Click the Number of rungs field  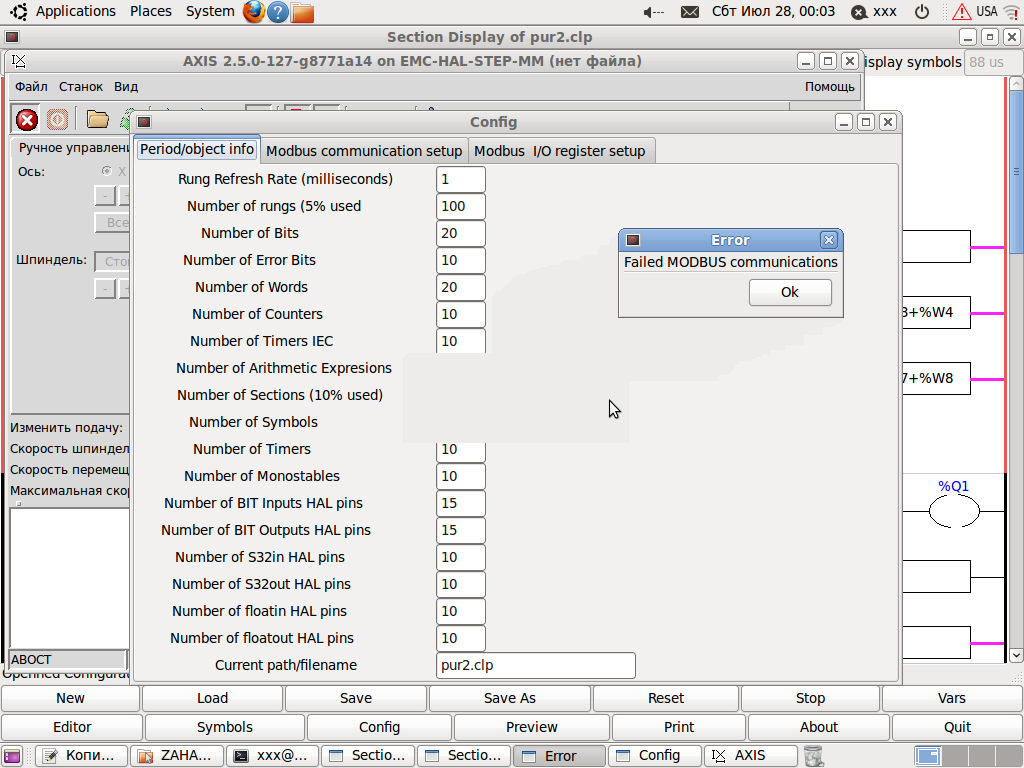461,206
